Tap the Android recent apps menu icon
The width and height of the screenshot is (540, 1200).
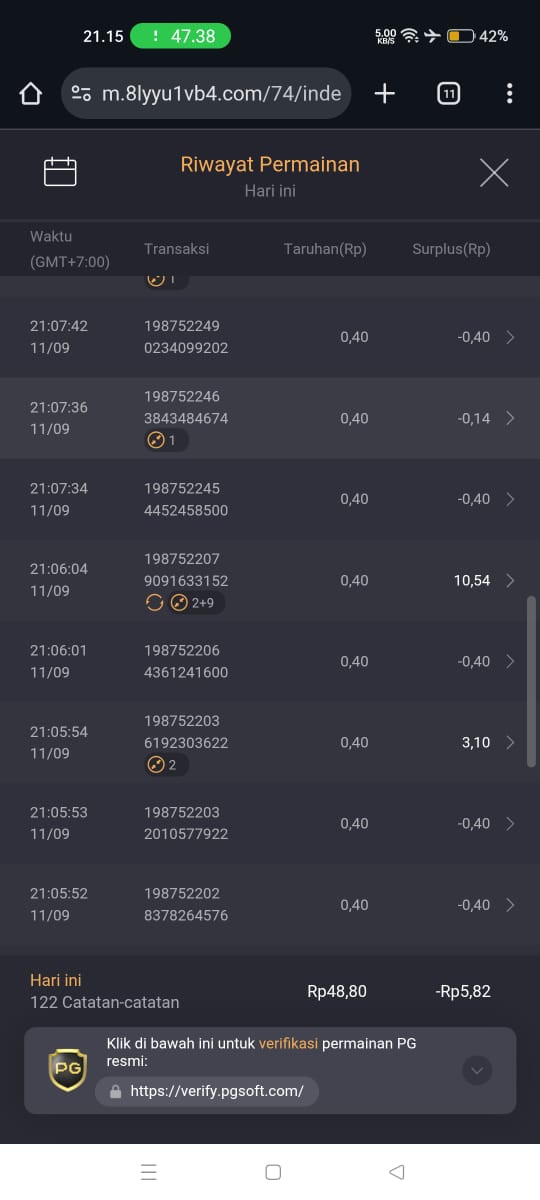[148, 1172]
